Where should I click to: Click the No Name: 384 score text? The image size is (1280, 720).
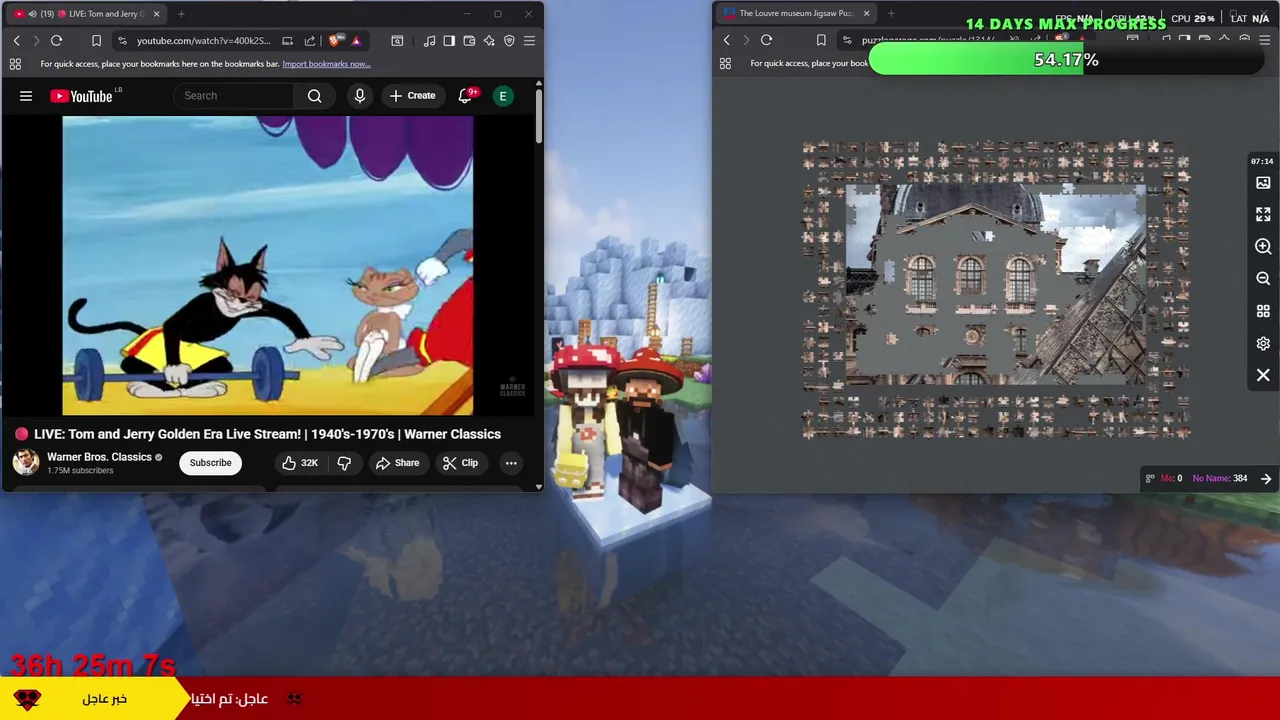[x=1220, y=479]
